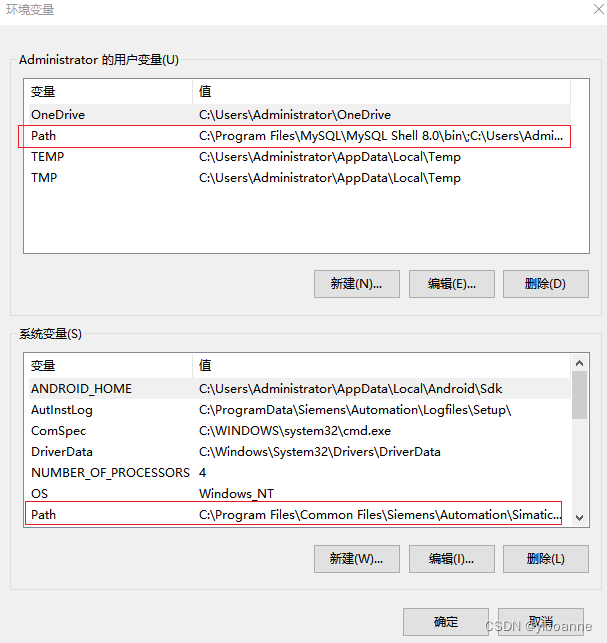Cancel with the 取消 button

tap(541, 622)
